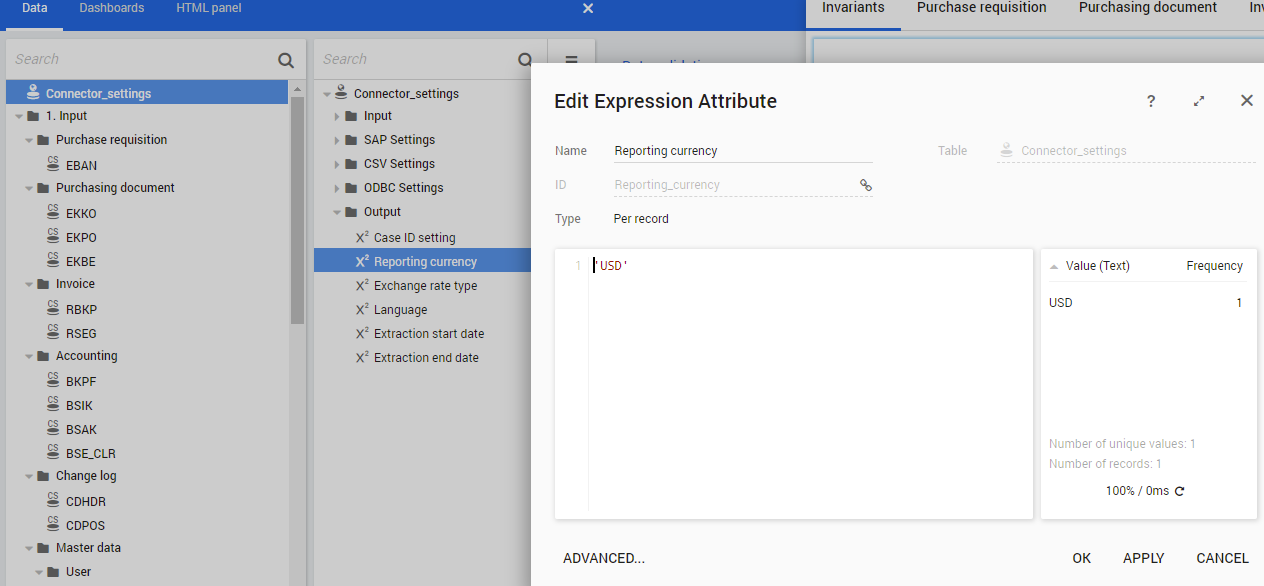The width and height of the screenshot is (1264, 586).
Task: Collapse the Purchasing document folder
Action: point(30,188)
